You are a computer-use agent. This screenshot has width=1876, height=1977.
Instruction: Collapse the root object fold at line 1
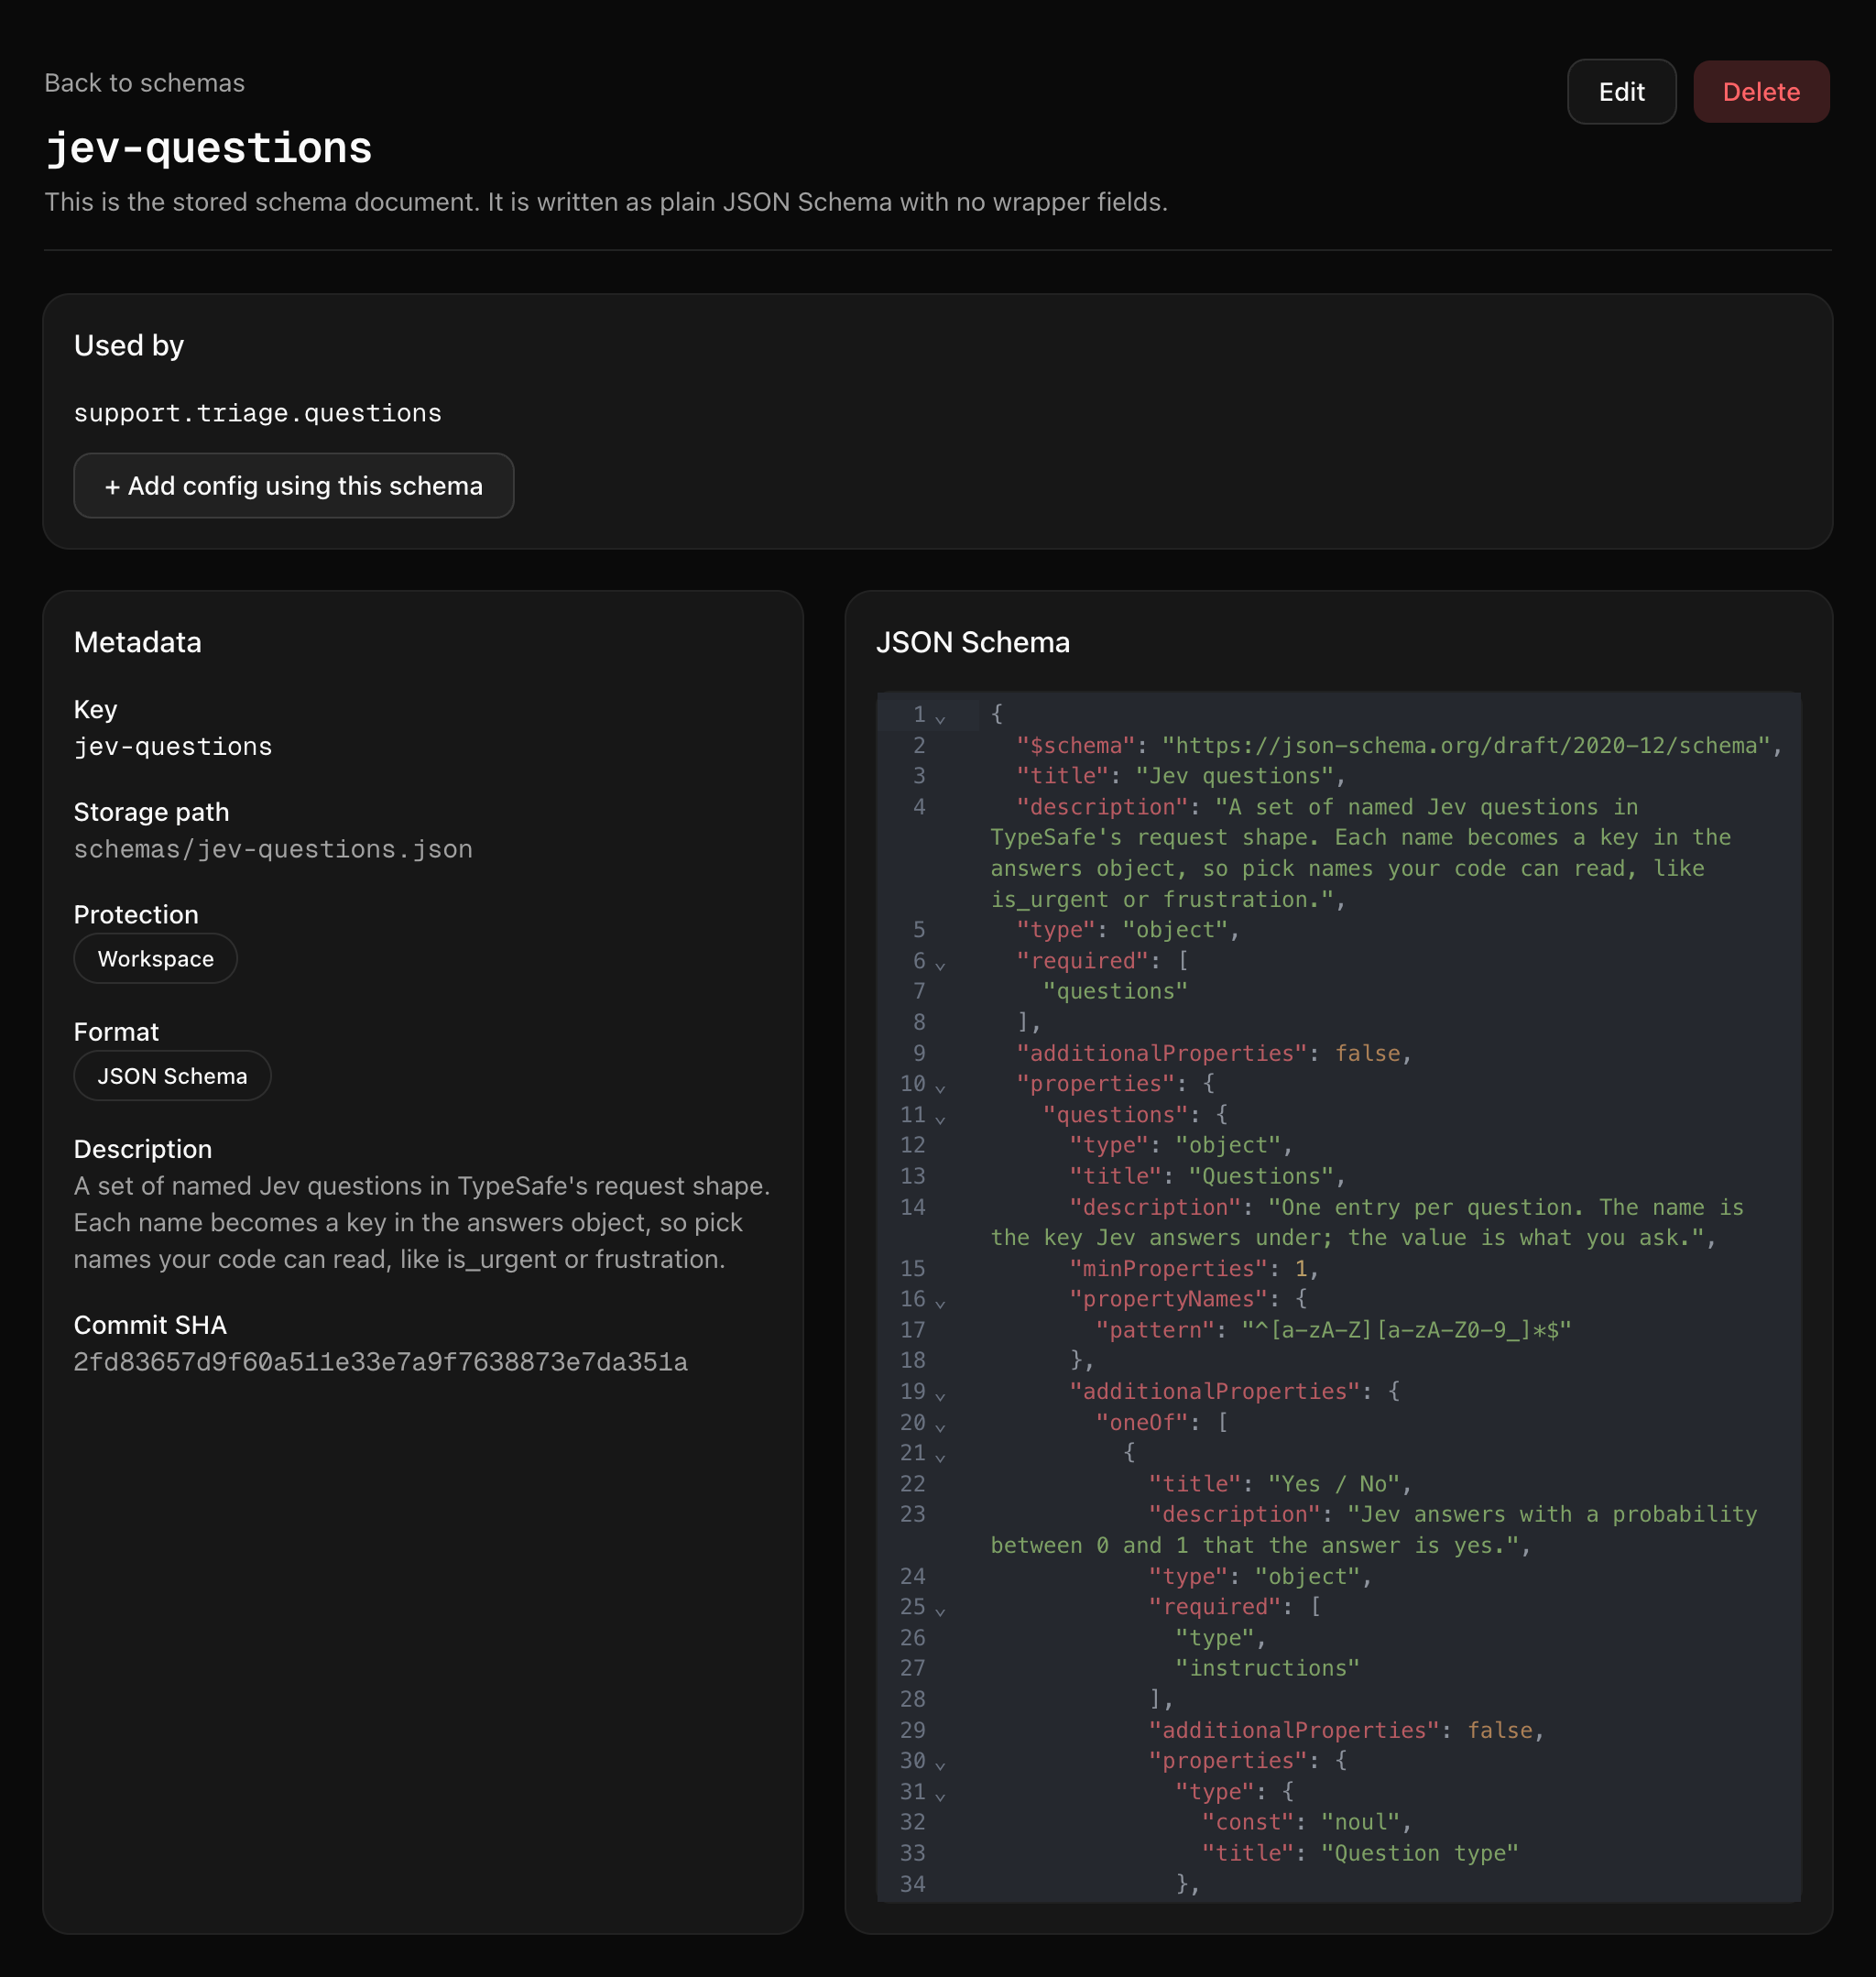pyautogui.click(x=940, y=717)
